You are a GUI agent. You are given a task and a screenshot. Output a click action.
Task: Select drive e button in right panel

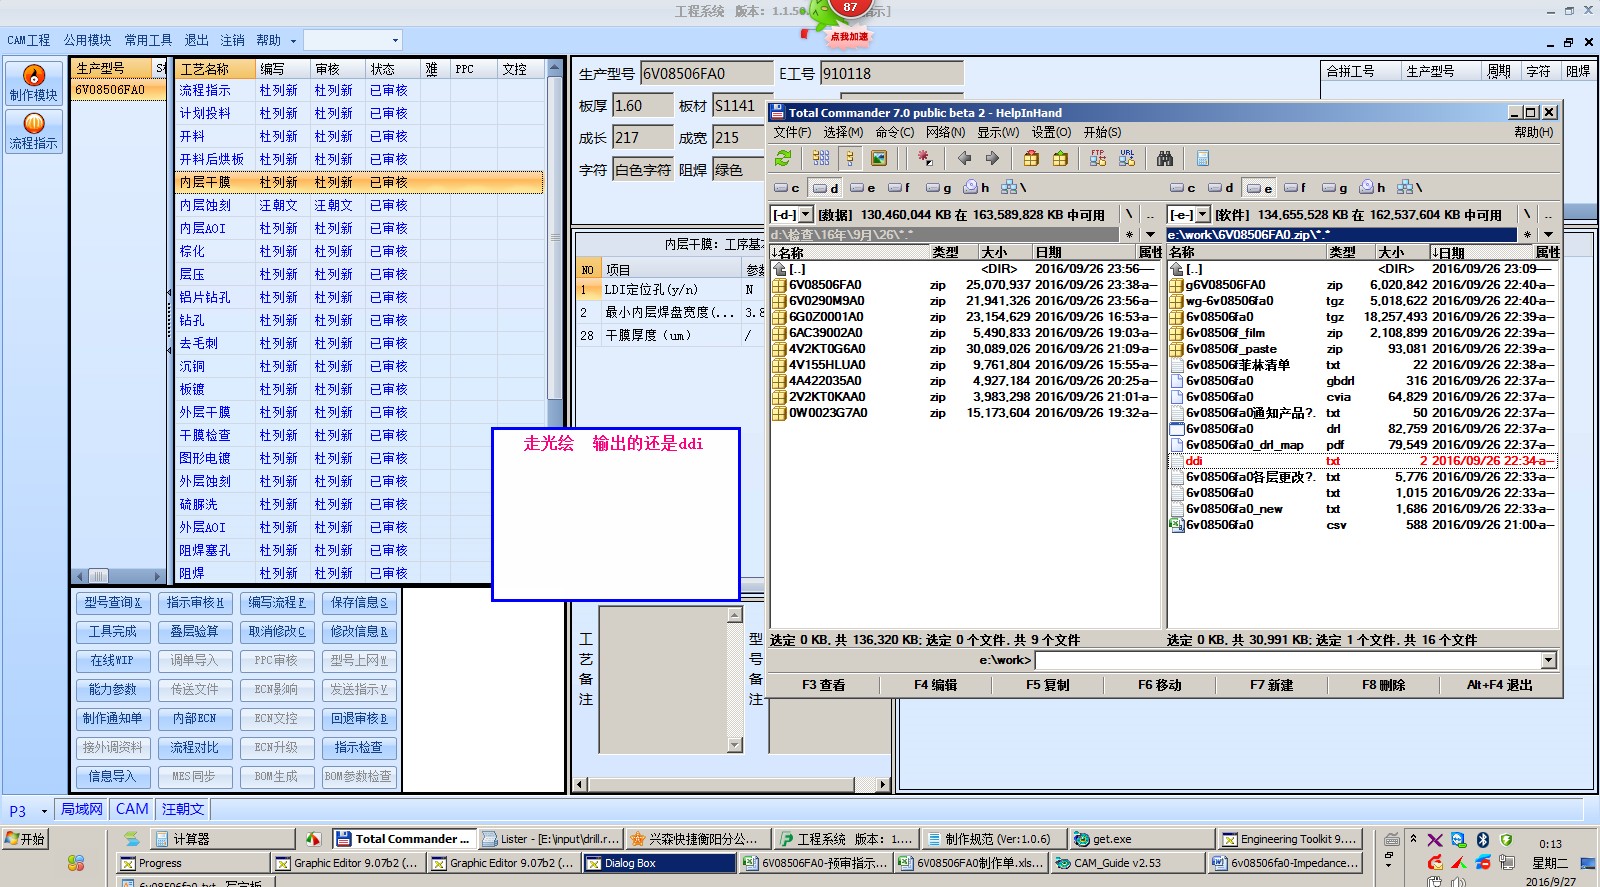pyautogui.click(x=1259, y=187)
